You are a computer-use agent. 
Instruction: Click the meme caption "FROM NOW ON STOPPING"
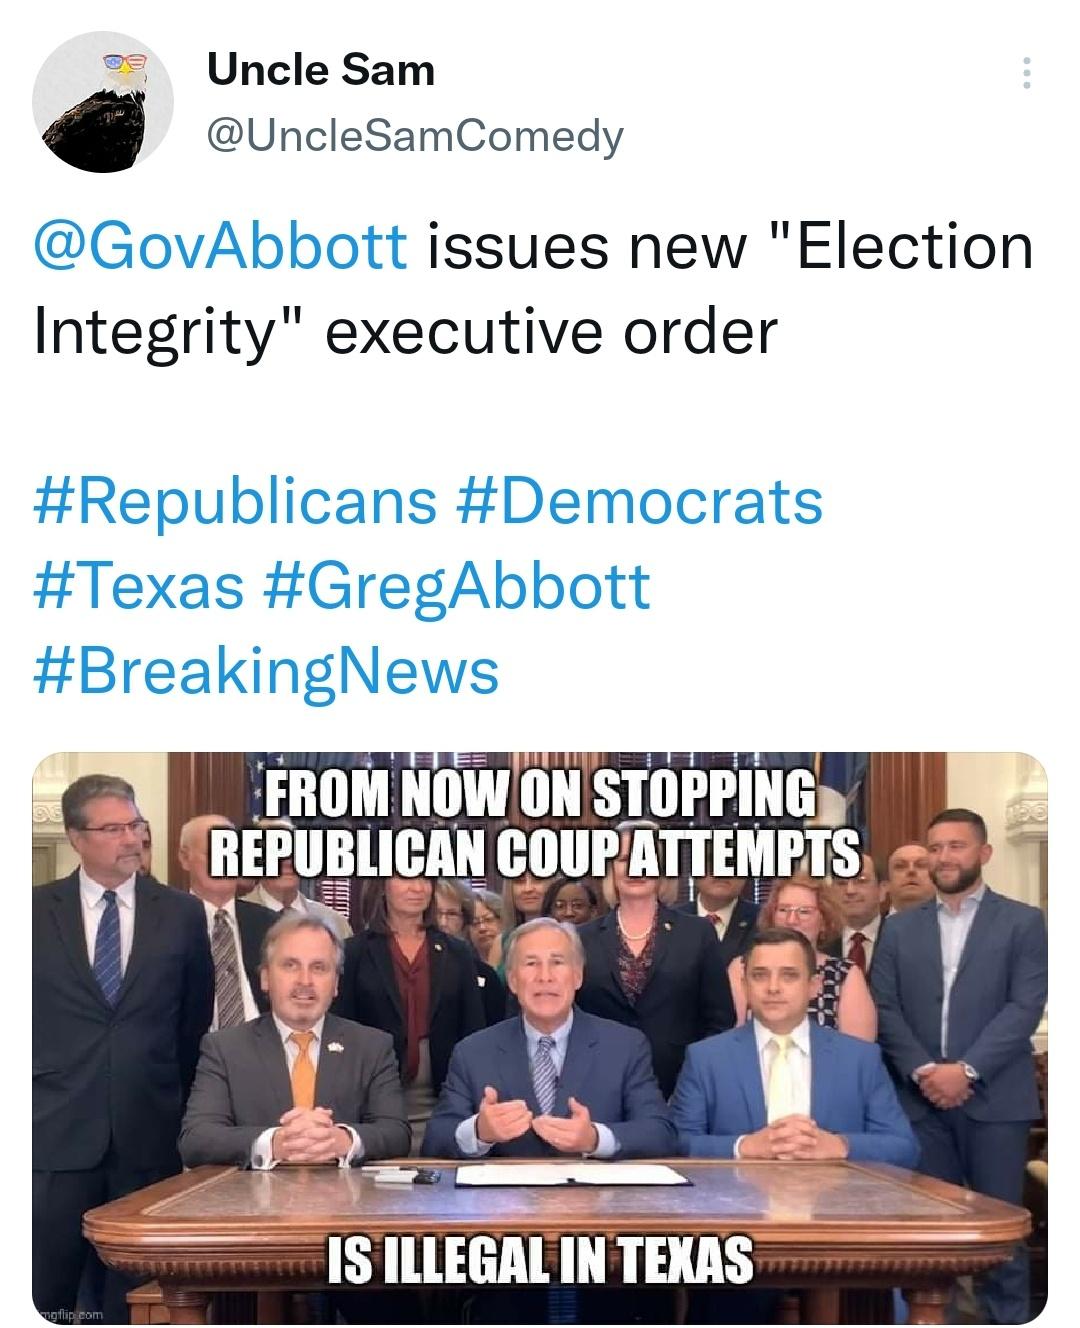point(538,794)
